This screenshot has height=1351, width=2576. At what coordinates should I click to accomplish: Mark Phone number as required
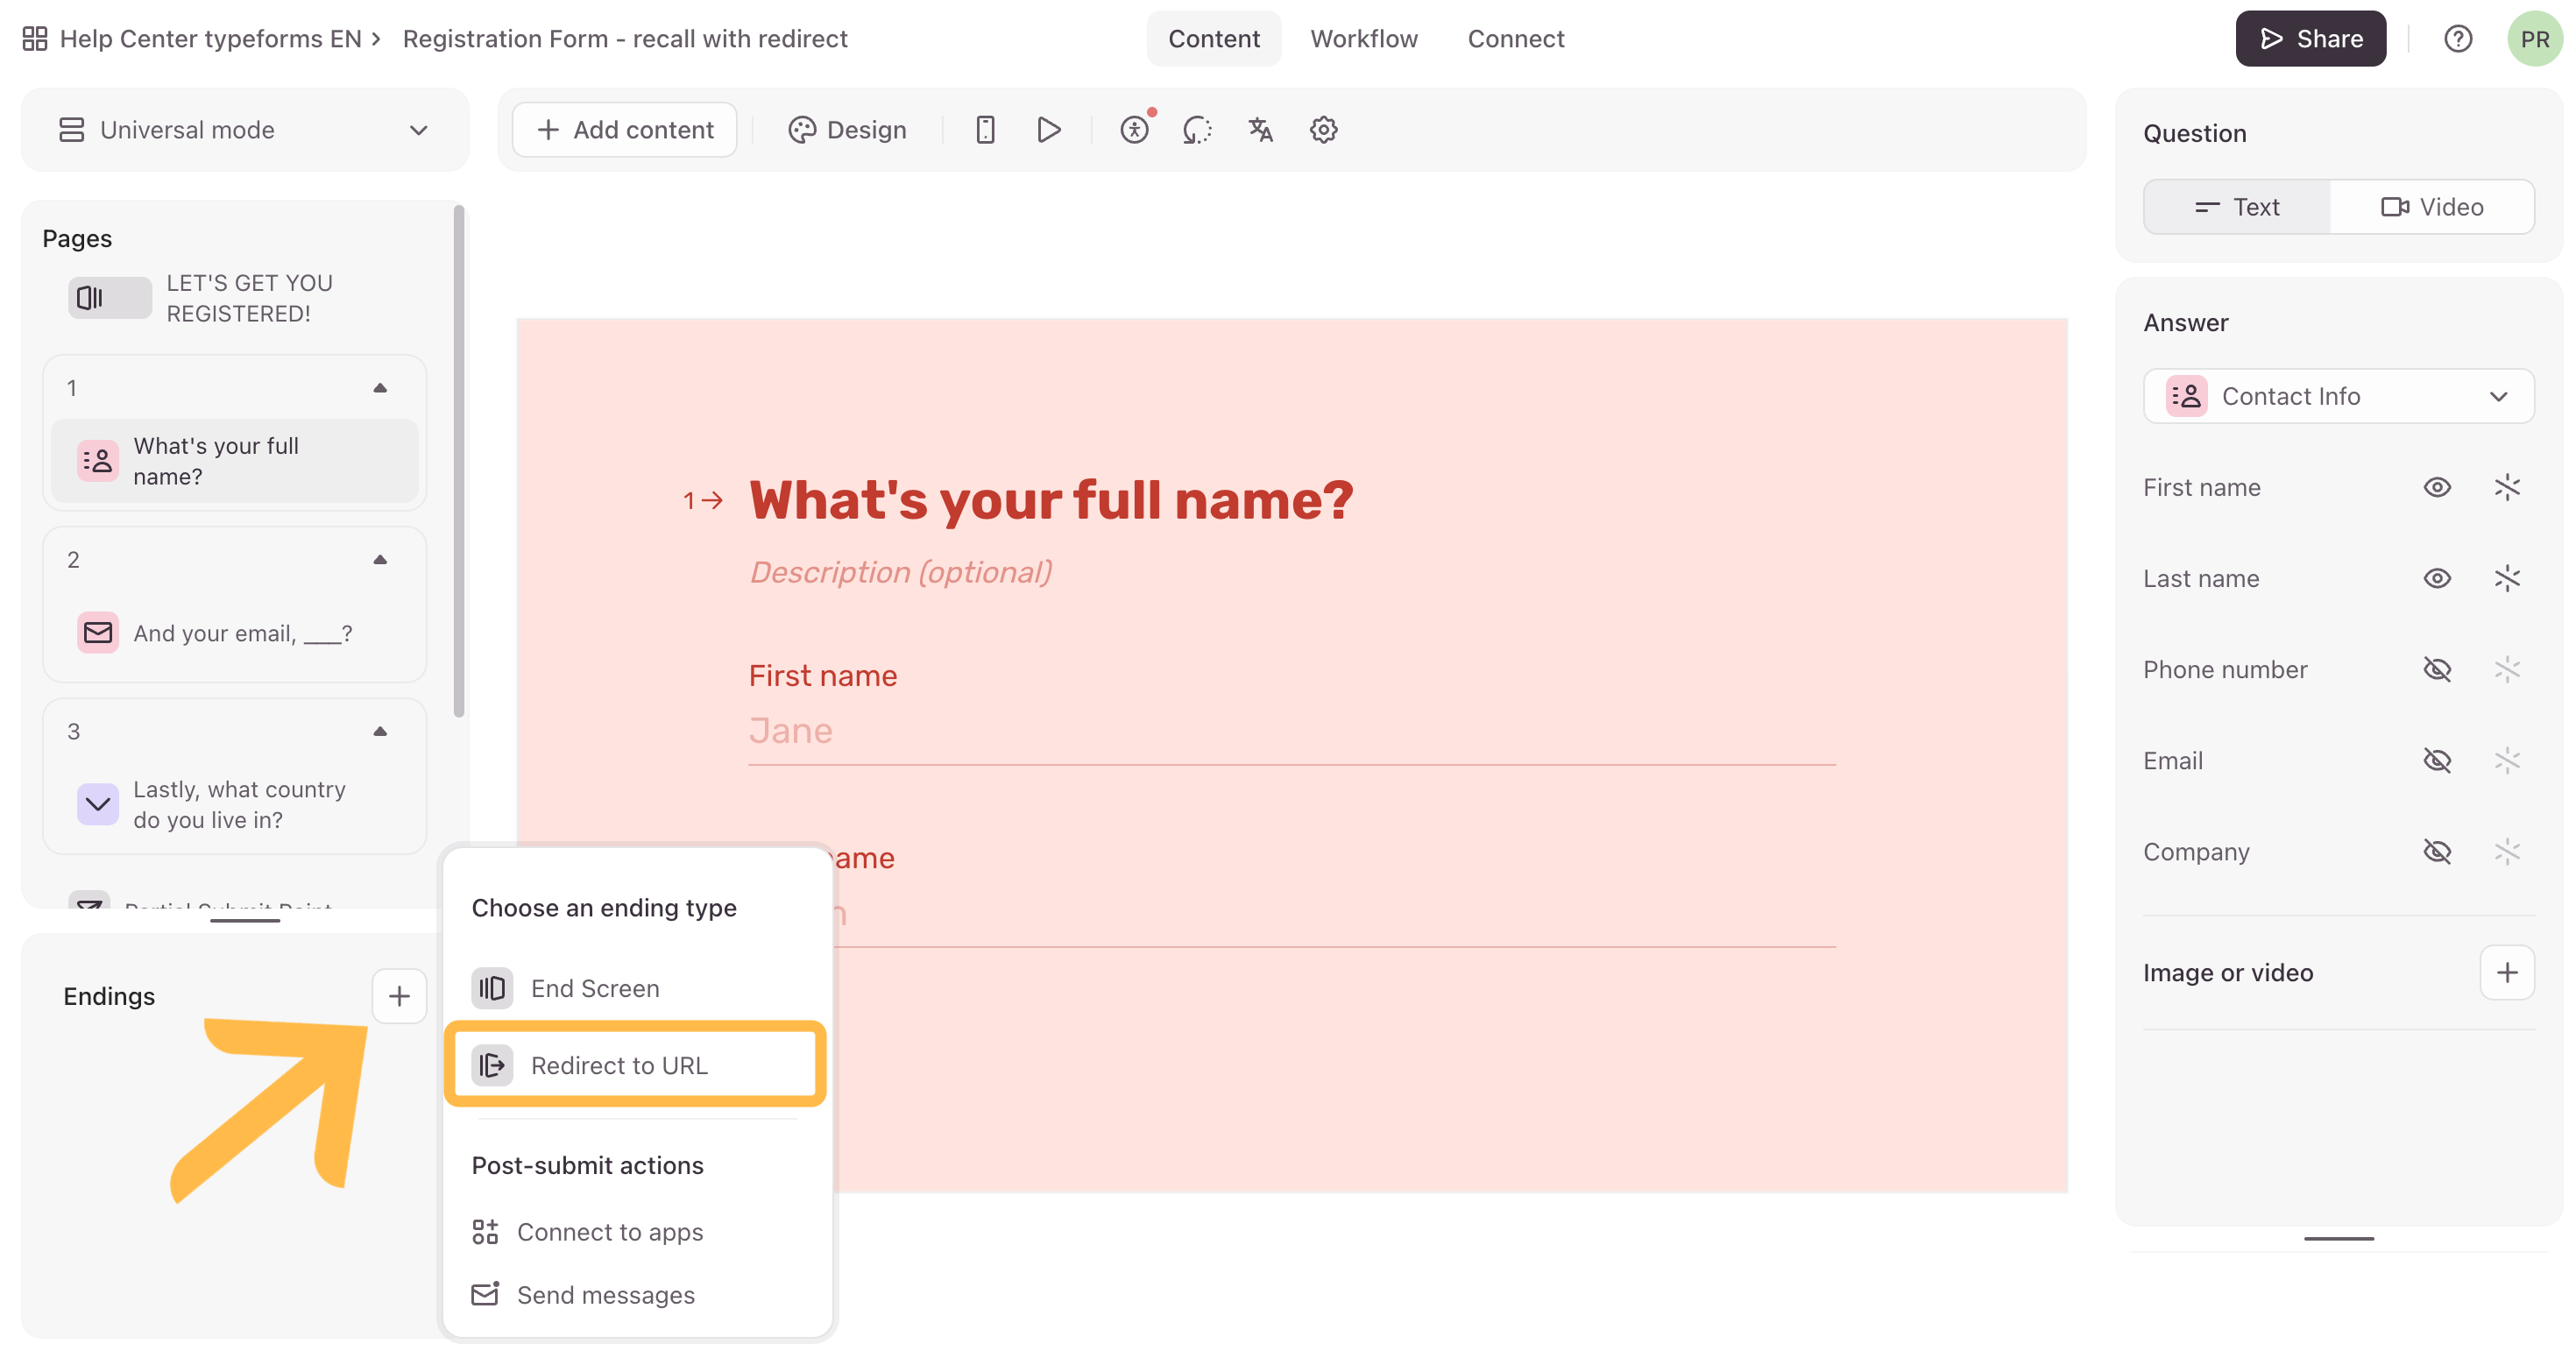[x=2507, y=670]
